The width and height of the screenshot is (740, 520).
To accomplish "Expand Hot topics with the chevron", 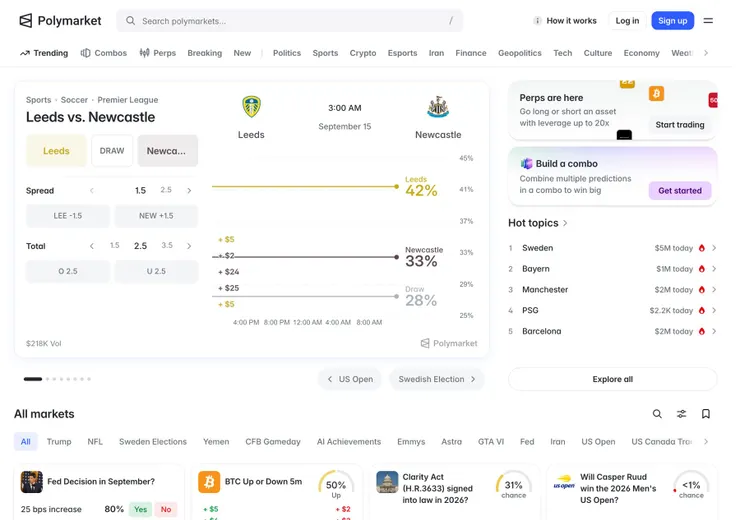I will pyautogui.click(x=565, y=223).
